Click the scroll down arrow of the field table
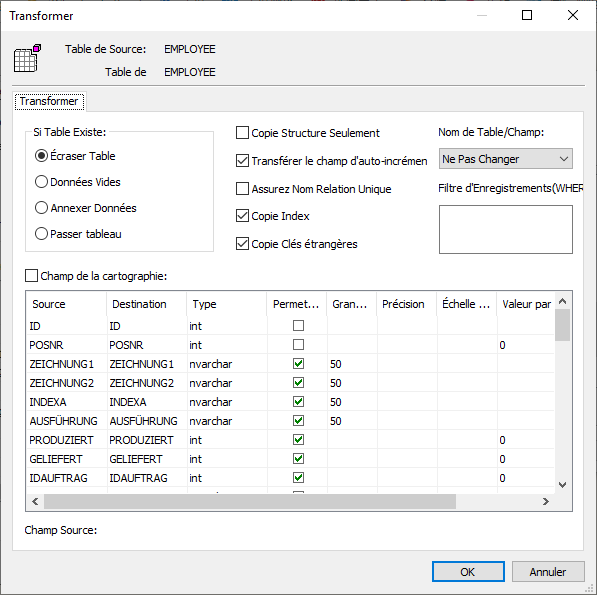Viewport: 597px width, 595px height. pyautogui.click(x=562, y=485)
